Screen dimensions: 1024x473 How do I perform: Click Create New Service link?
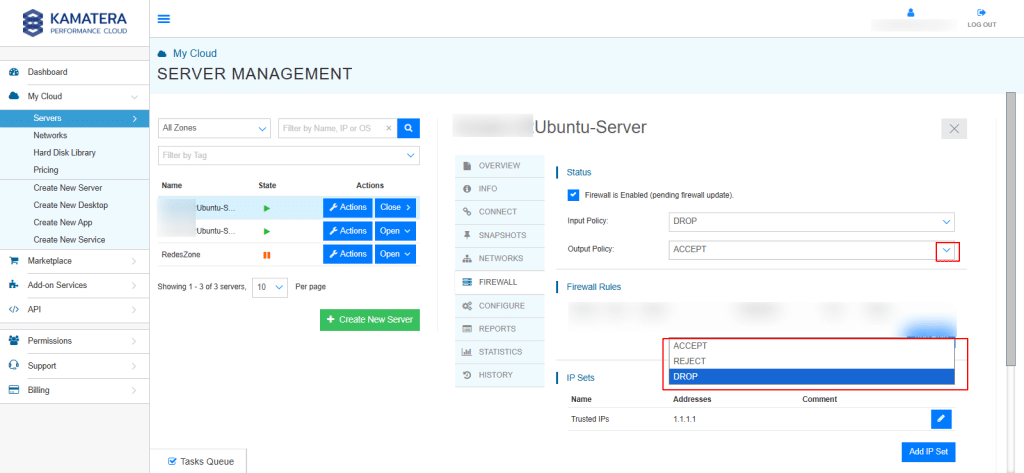point(69,240)
